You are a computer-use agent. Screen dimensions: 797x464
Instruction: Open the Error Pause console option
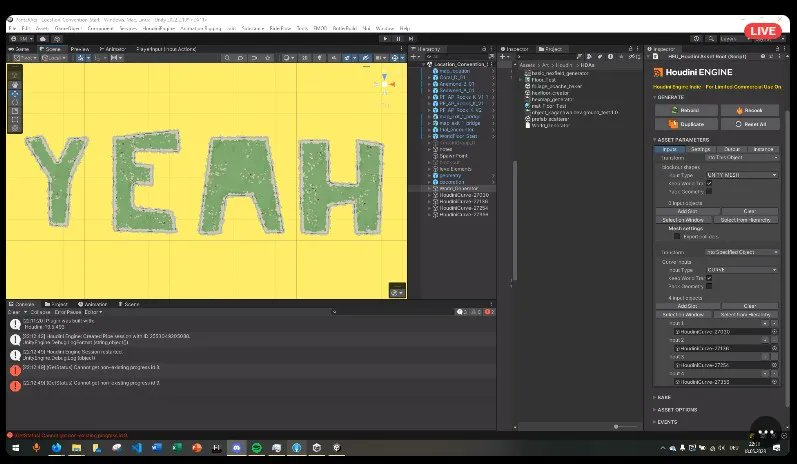click(x=68, y=312)
